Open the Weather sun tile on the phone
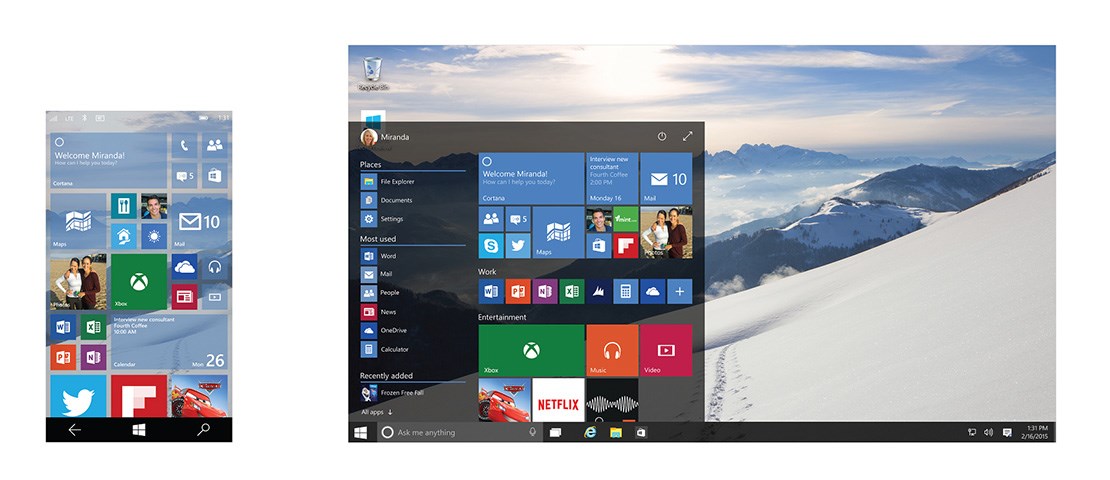 [154, 236]
